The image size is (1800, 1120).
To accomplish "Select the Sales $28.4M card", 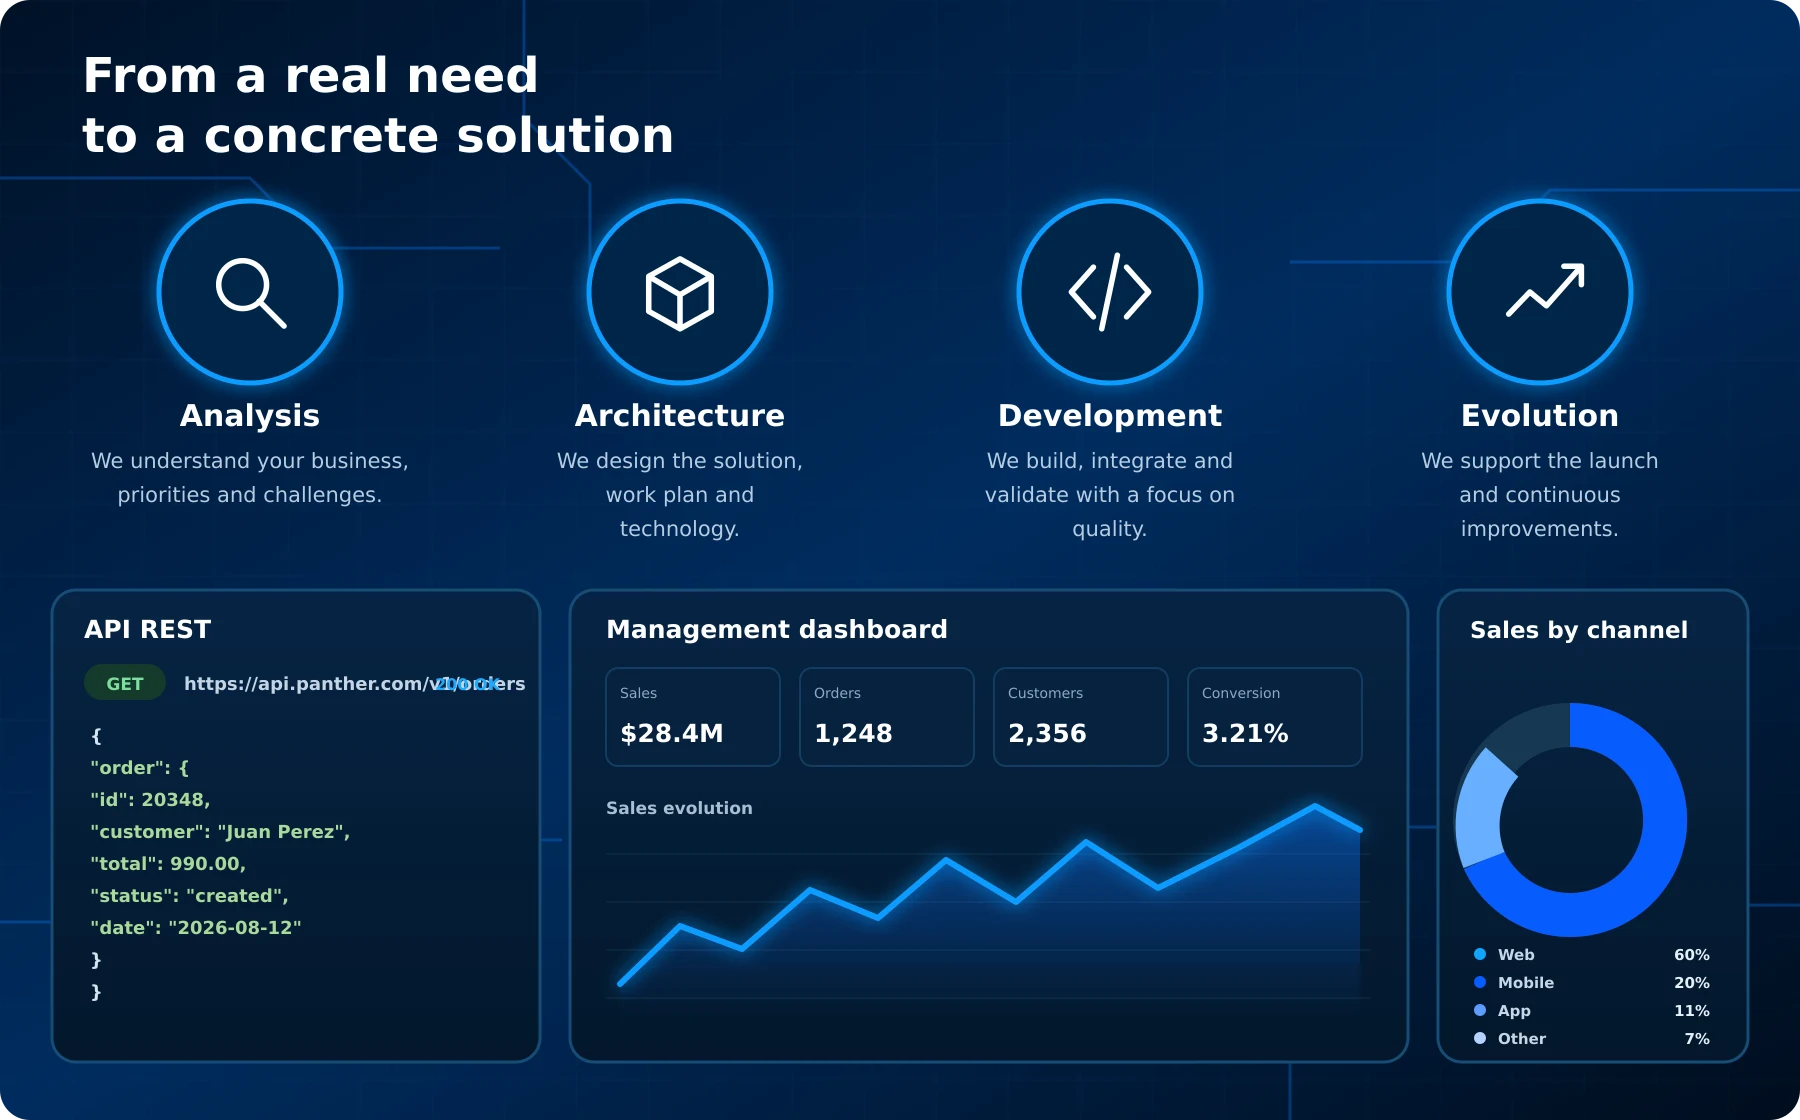I will click(693, 717).
